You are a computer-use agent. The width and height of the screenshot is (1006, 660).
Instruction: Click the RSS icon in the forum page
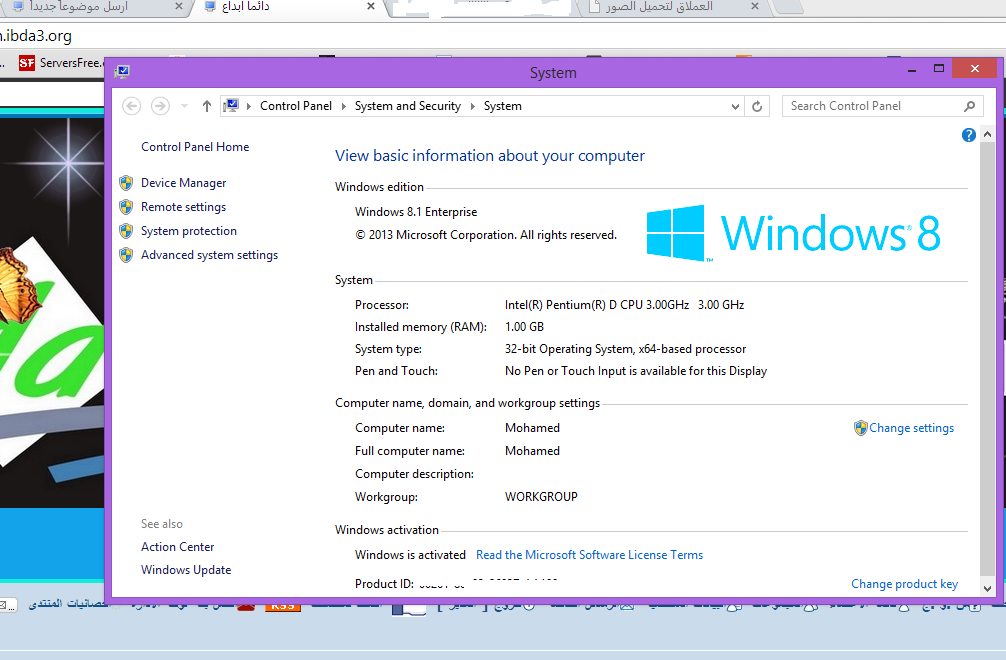[x=283, y=606]
